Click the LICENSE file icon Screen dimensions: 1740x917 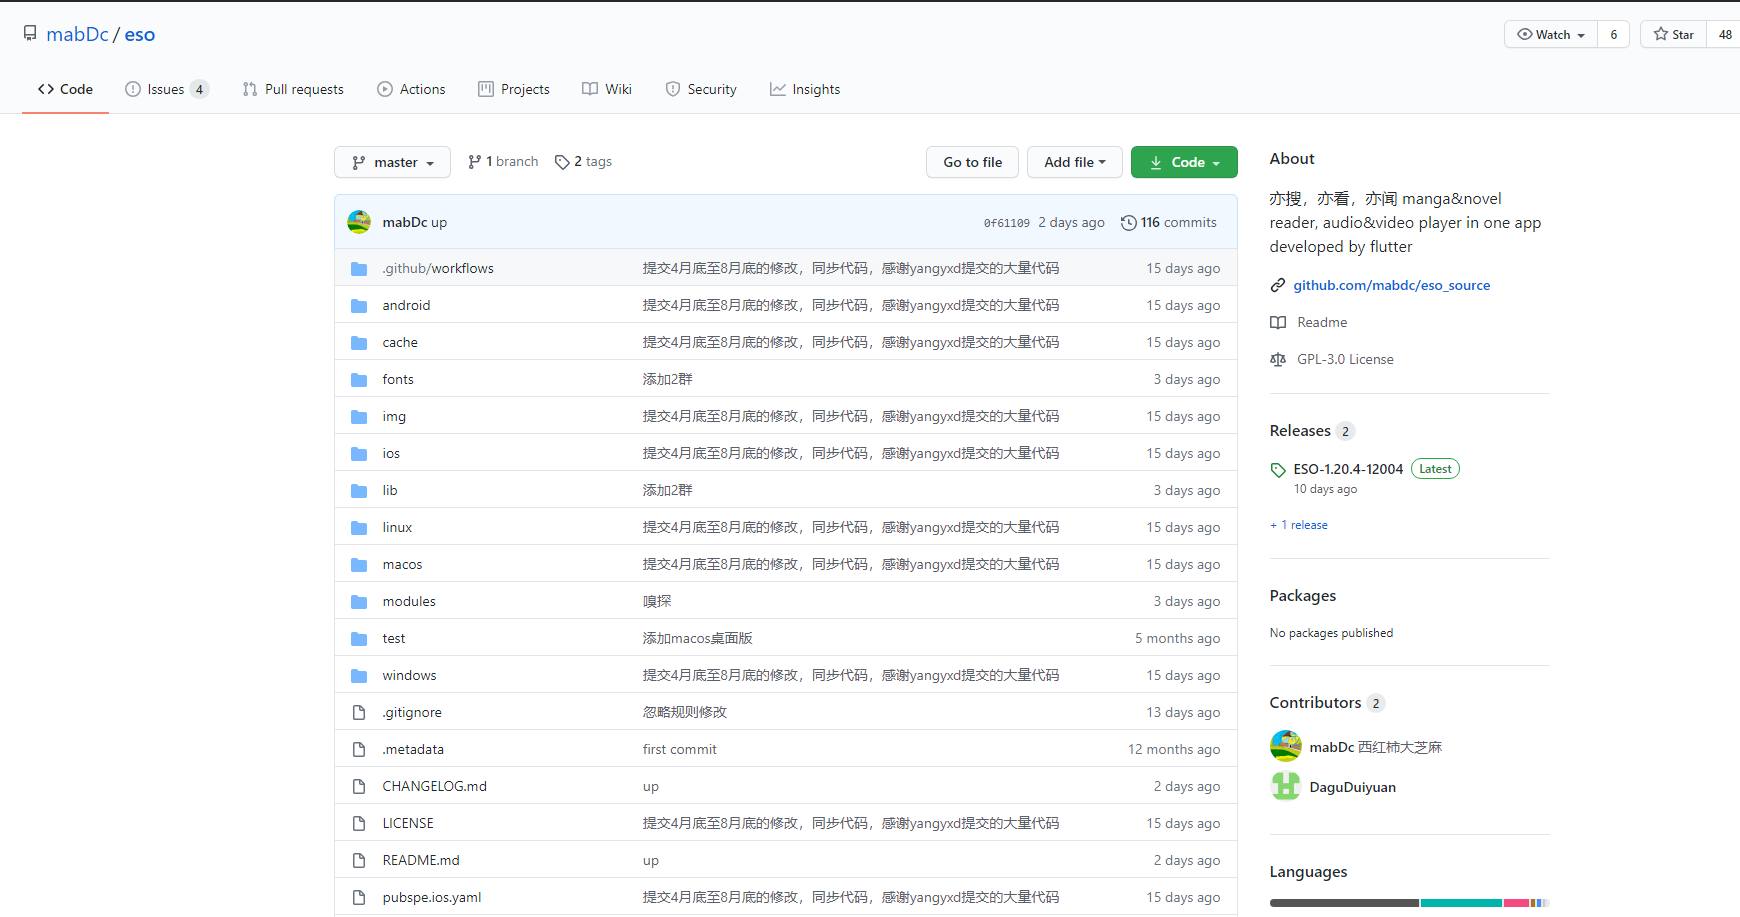(359, 823)
